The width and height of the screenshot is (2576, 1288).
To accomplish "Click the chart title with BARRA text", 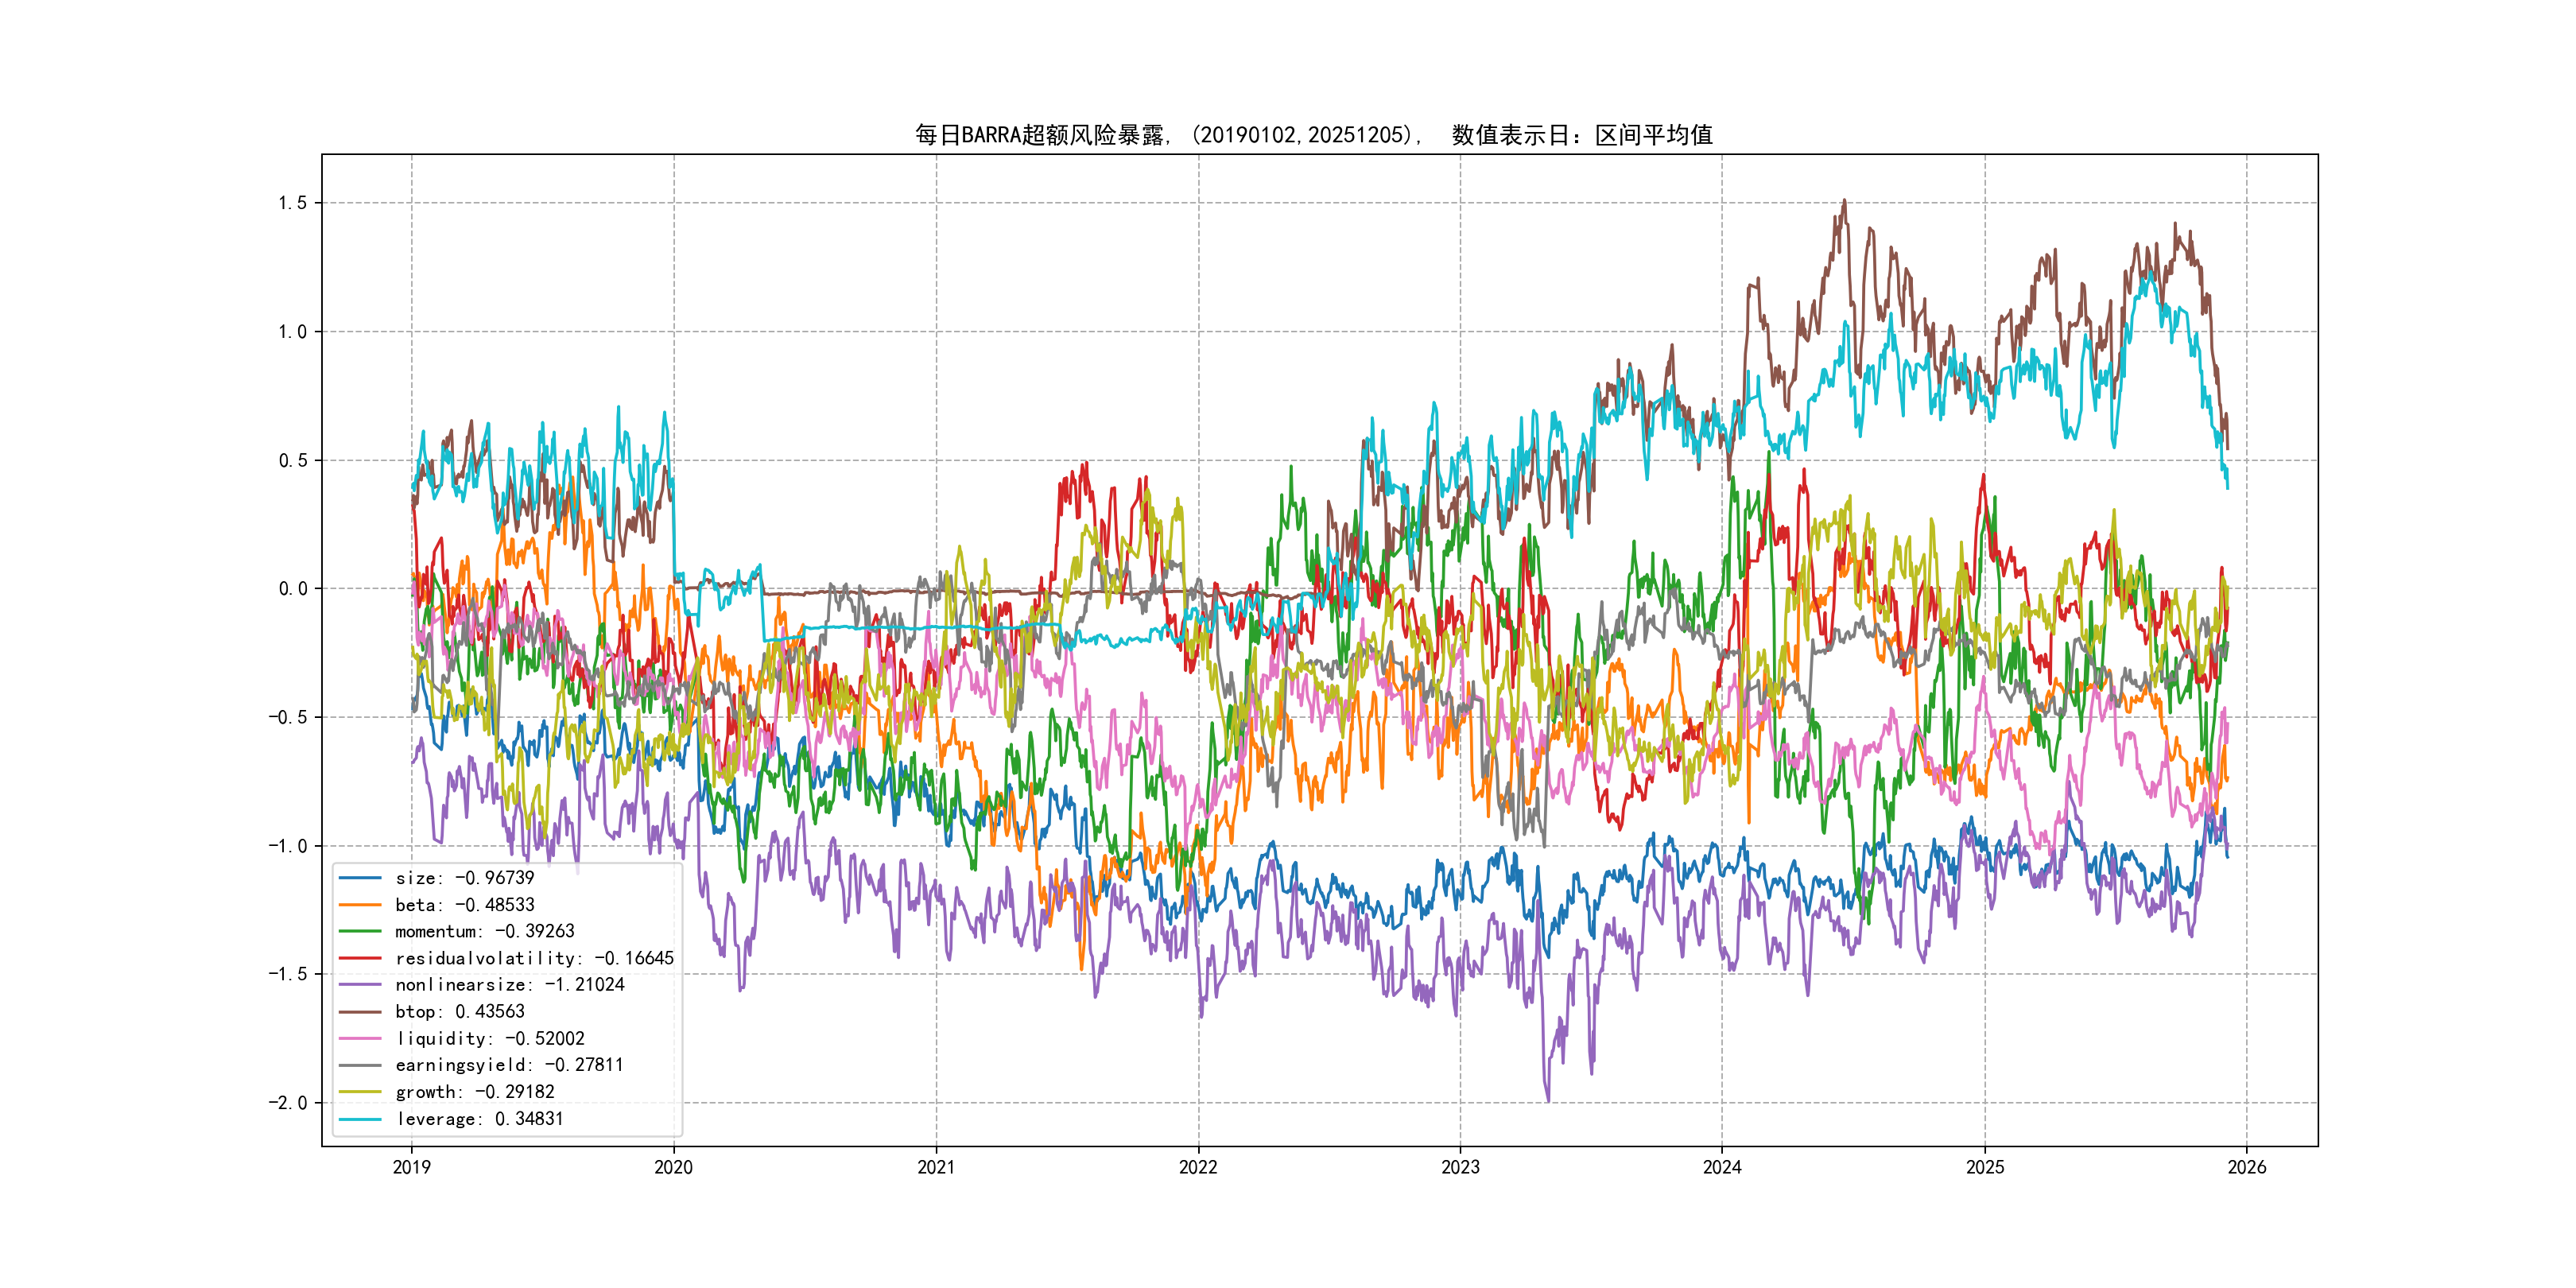I will point(1314,135).
